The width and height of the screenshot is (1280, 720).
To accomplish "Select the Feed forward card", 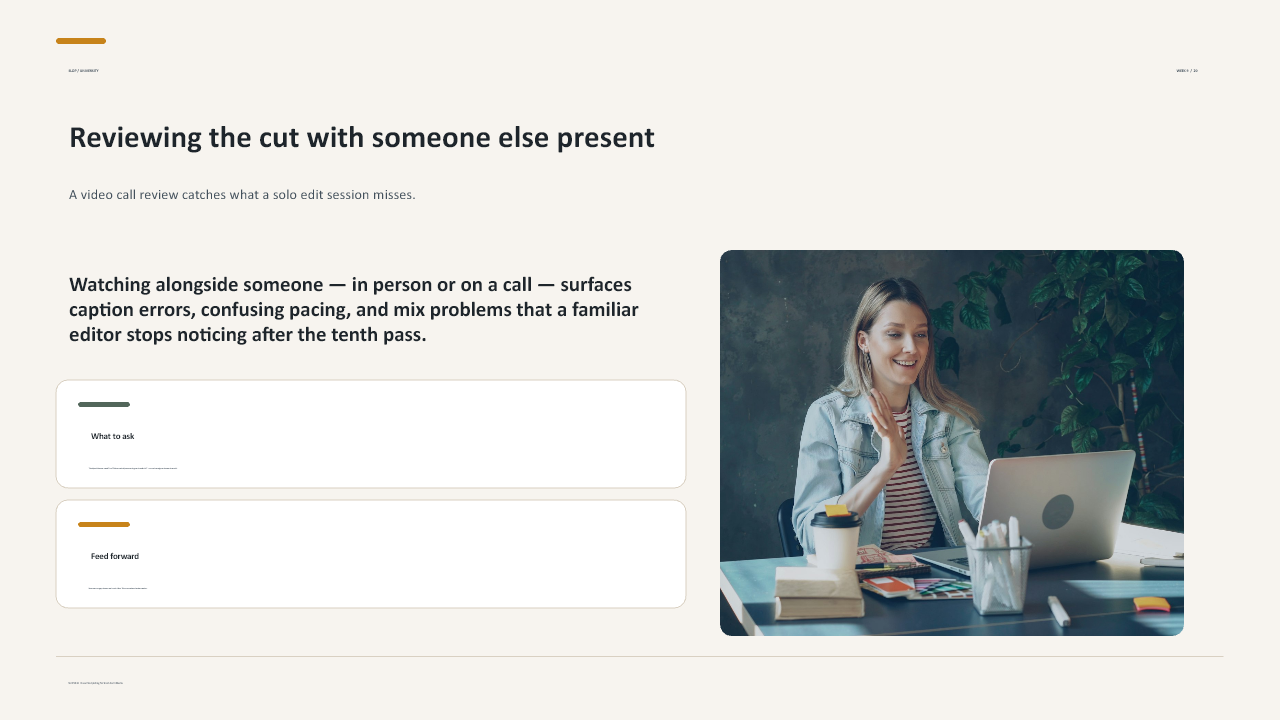I will click(371, 554).
